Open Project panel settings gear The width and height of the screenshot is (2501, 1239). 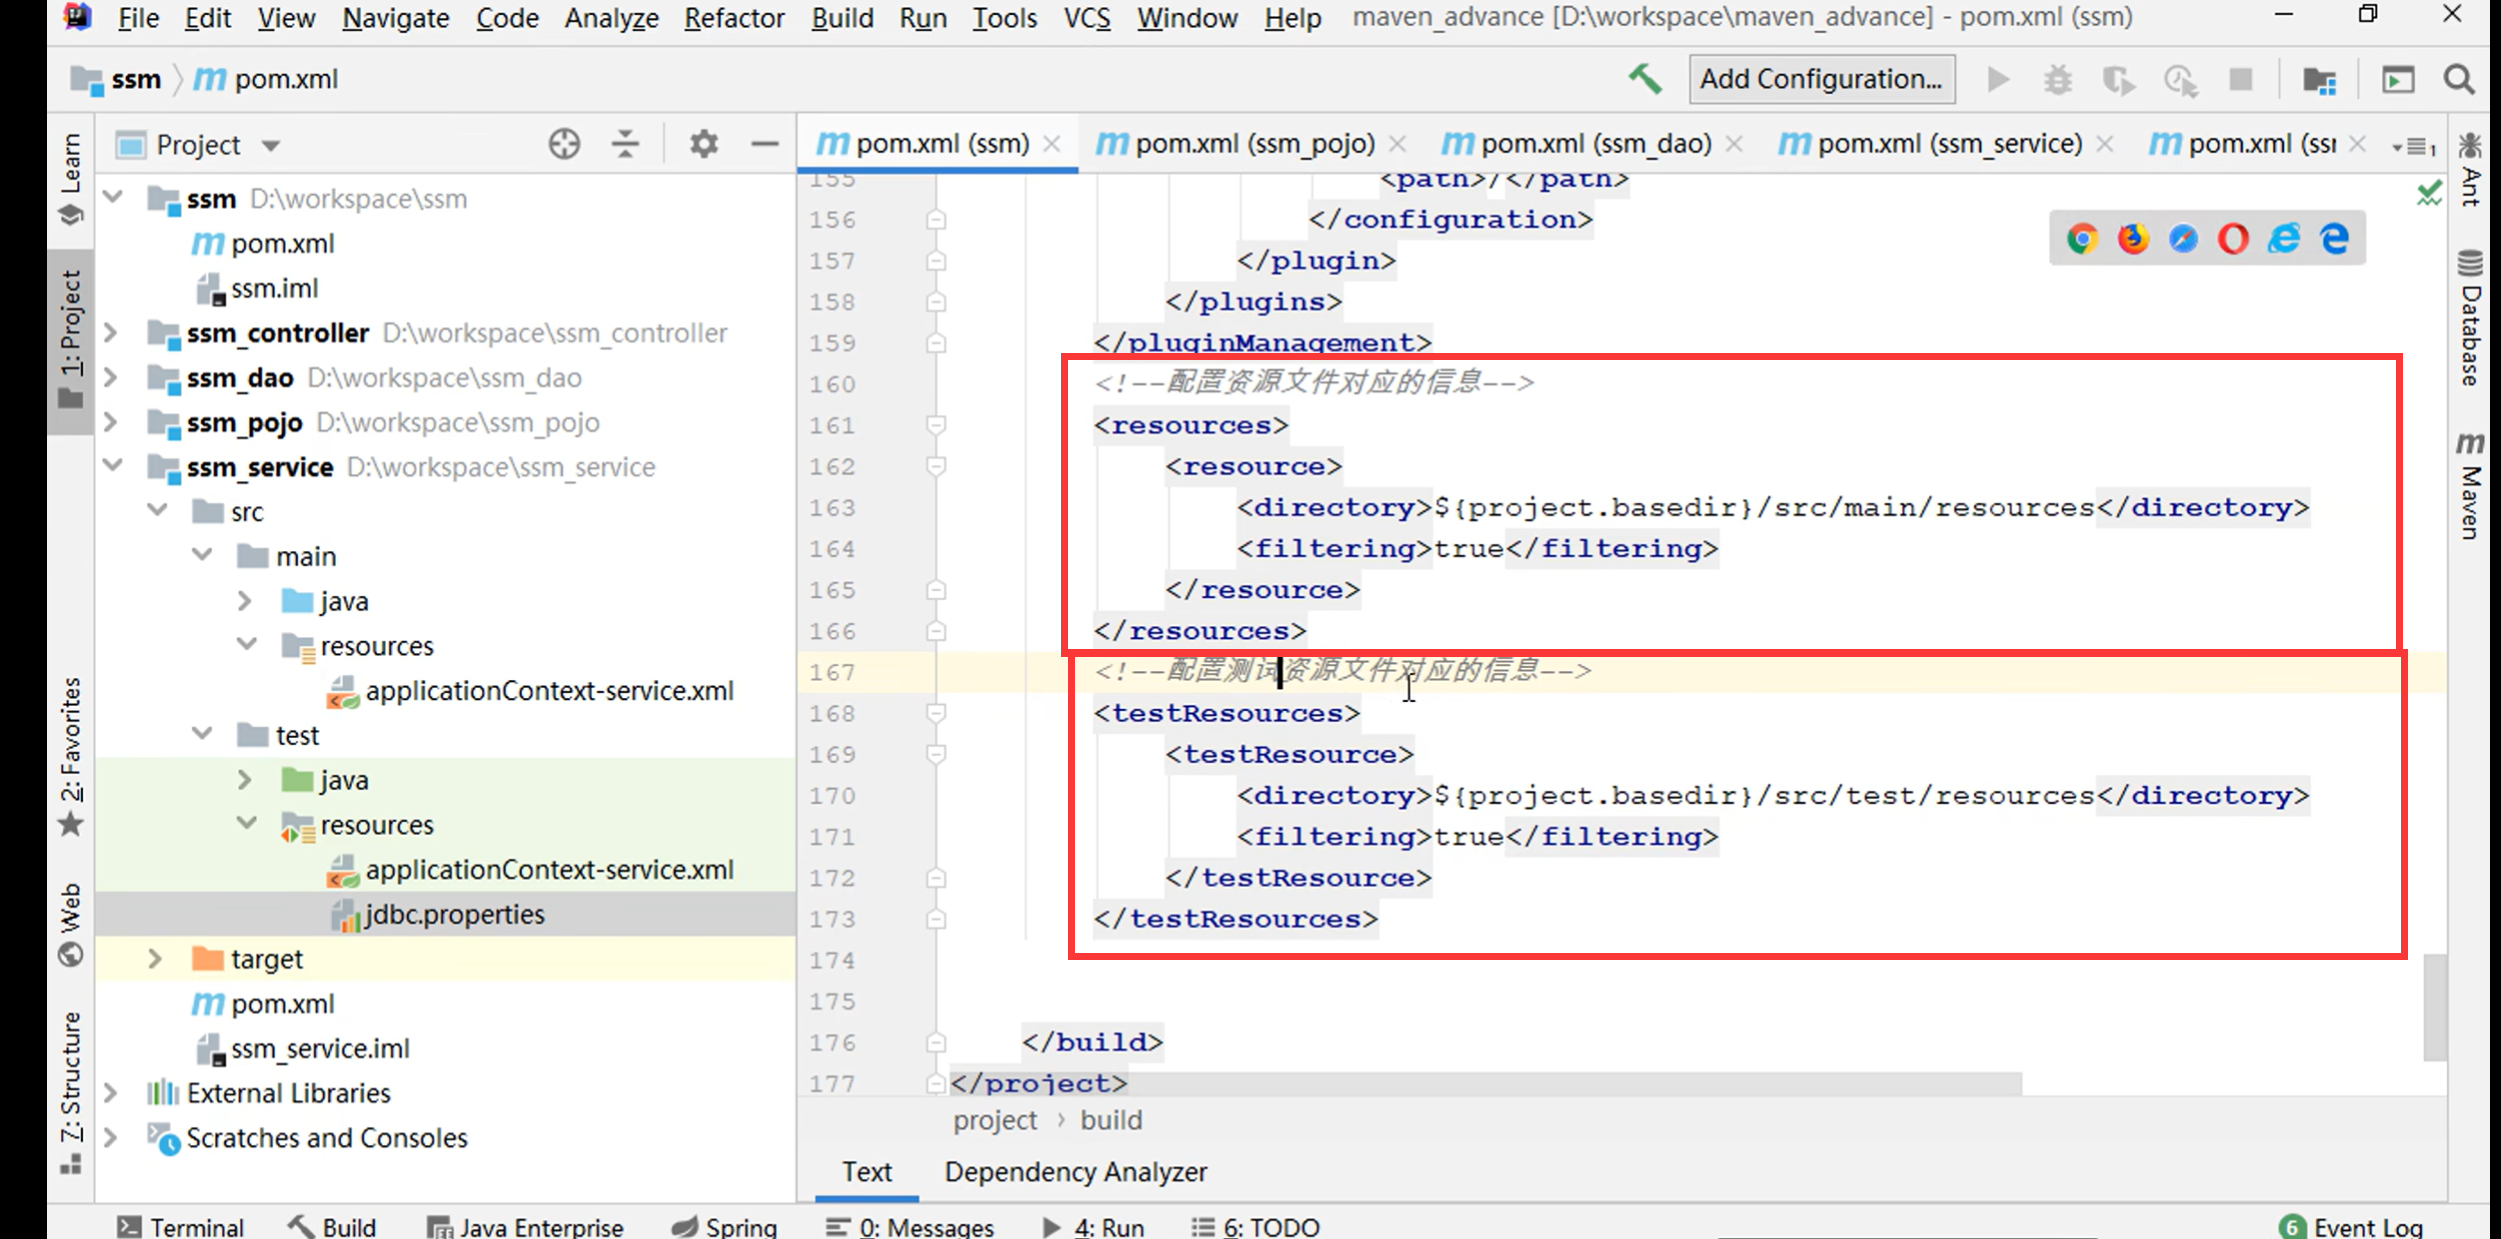(x=704, y=144)
